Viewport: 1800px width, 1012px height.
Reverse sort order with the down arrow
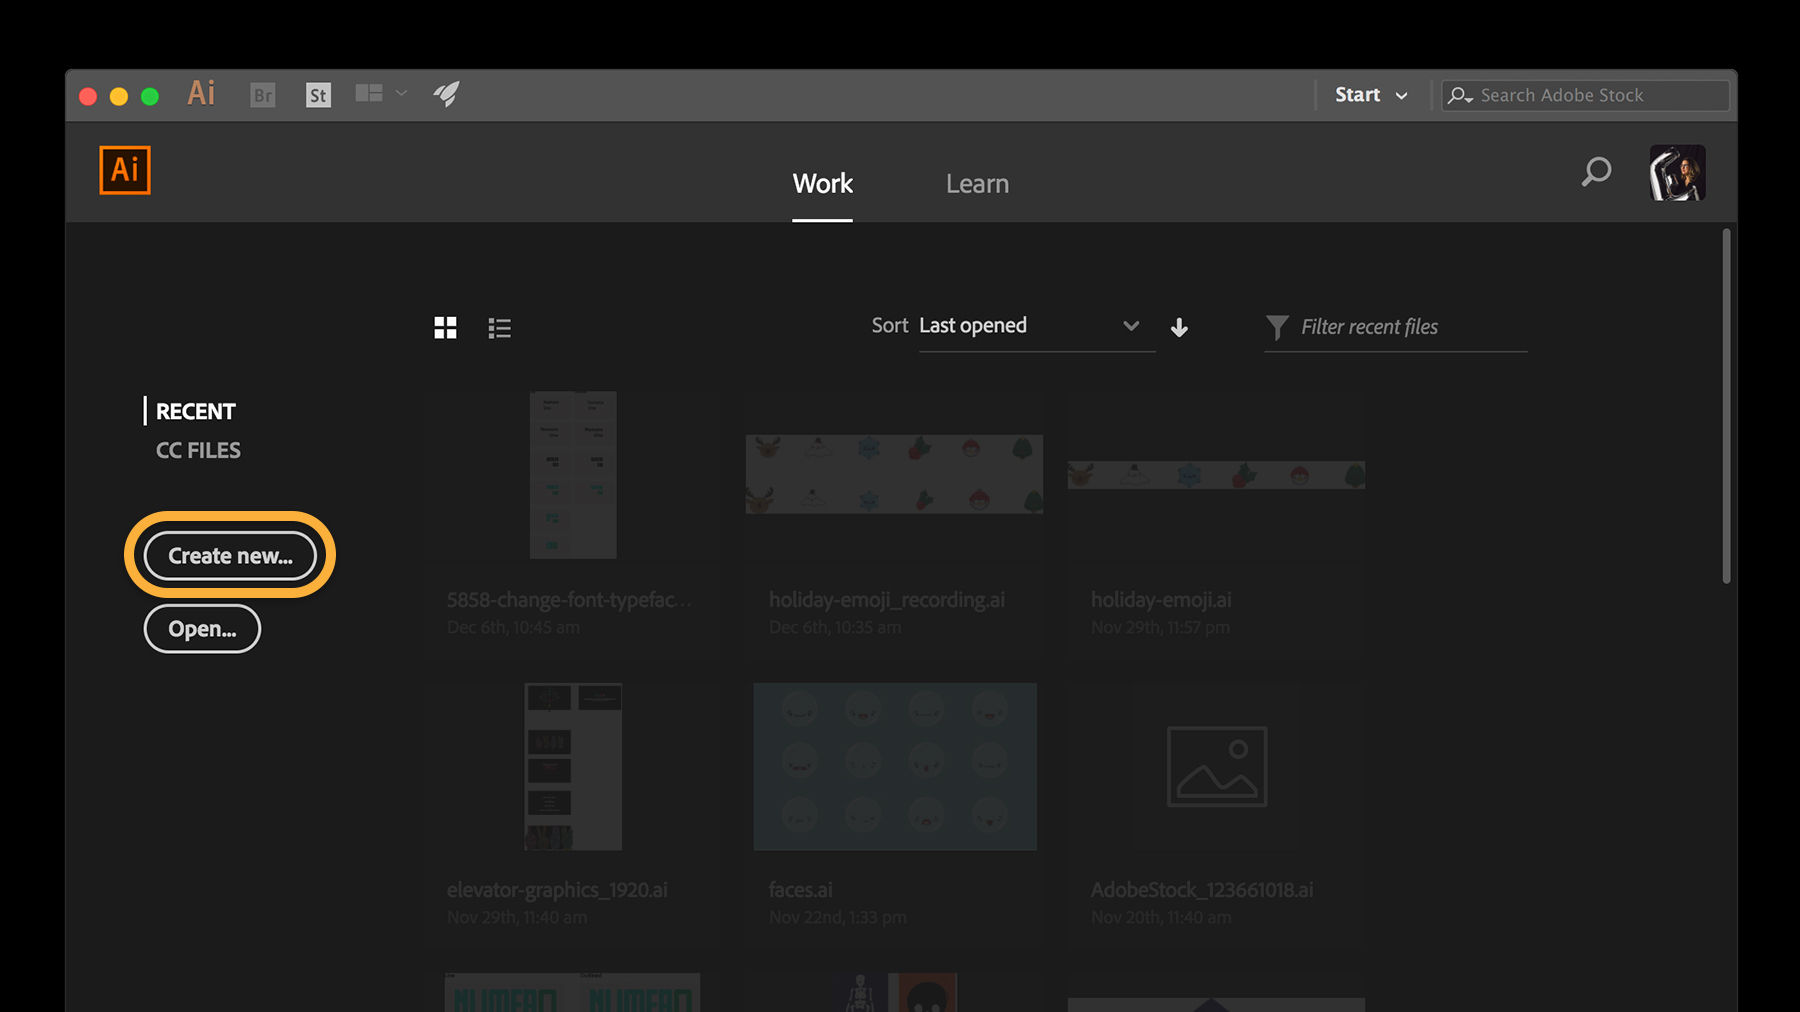(1180, 327)
